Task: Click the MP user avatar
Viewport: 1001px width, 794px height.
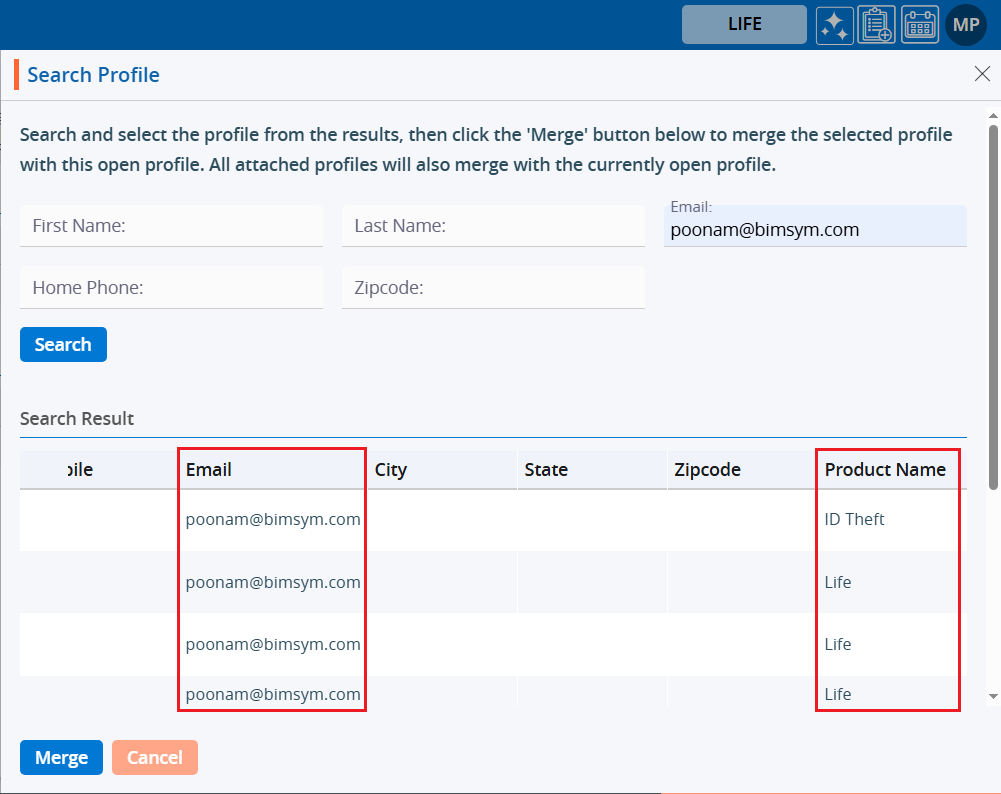Action: click(965, 25)
